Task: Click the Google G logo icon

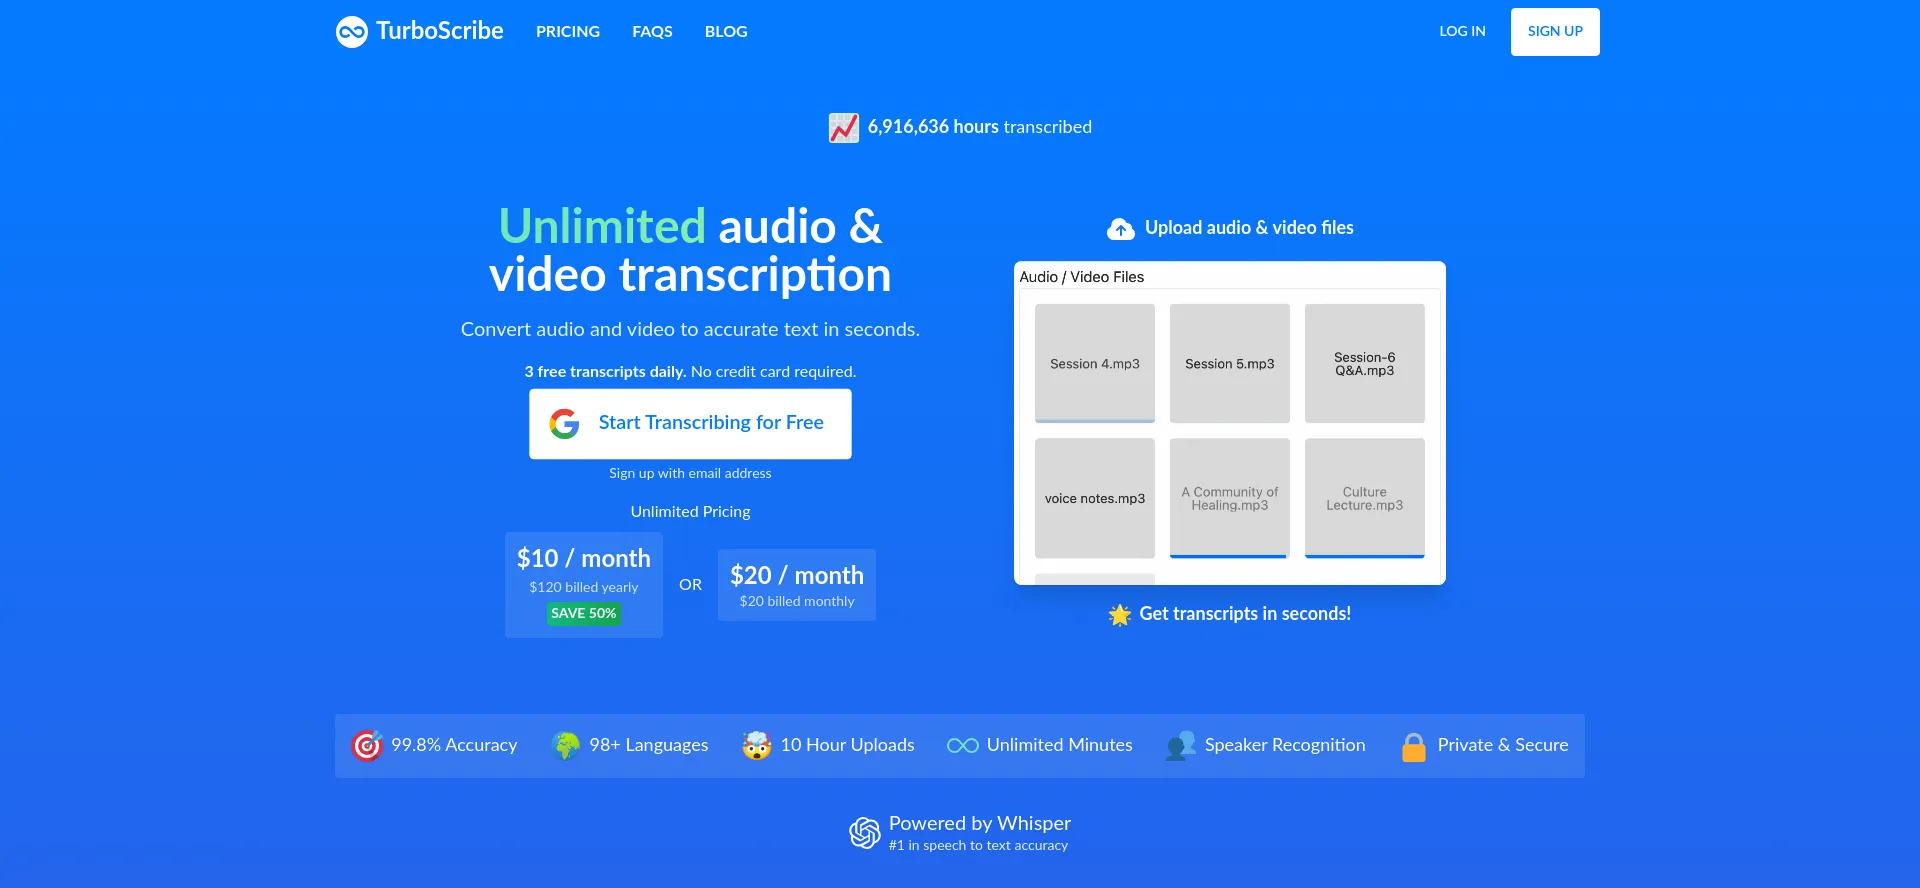Action: click(564, 424)
